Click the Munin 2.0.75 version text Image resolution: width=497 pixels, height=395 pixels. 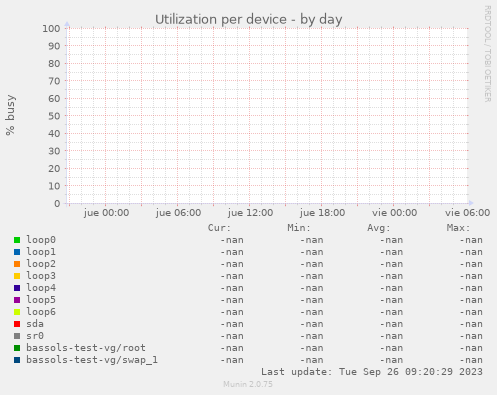[x=248, y=384]
